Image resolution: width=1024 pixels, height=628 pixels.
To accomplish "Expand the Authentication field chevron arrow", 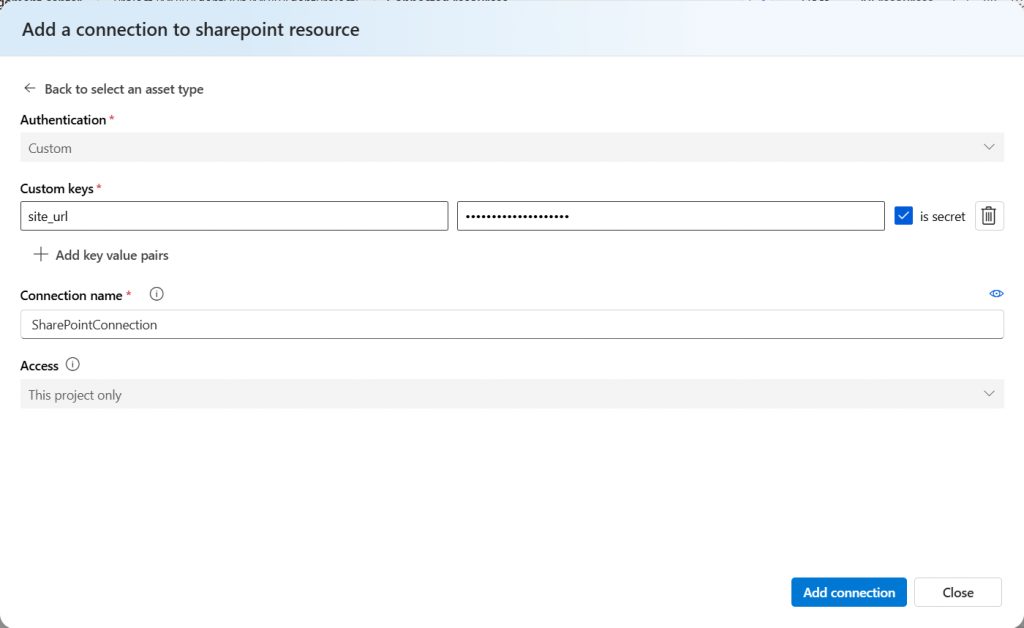I will coord(989,148).
